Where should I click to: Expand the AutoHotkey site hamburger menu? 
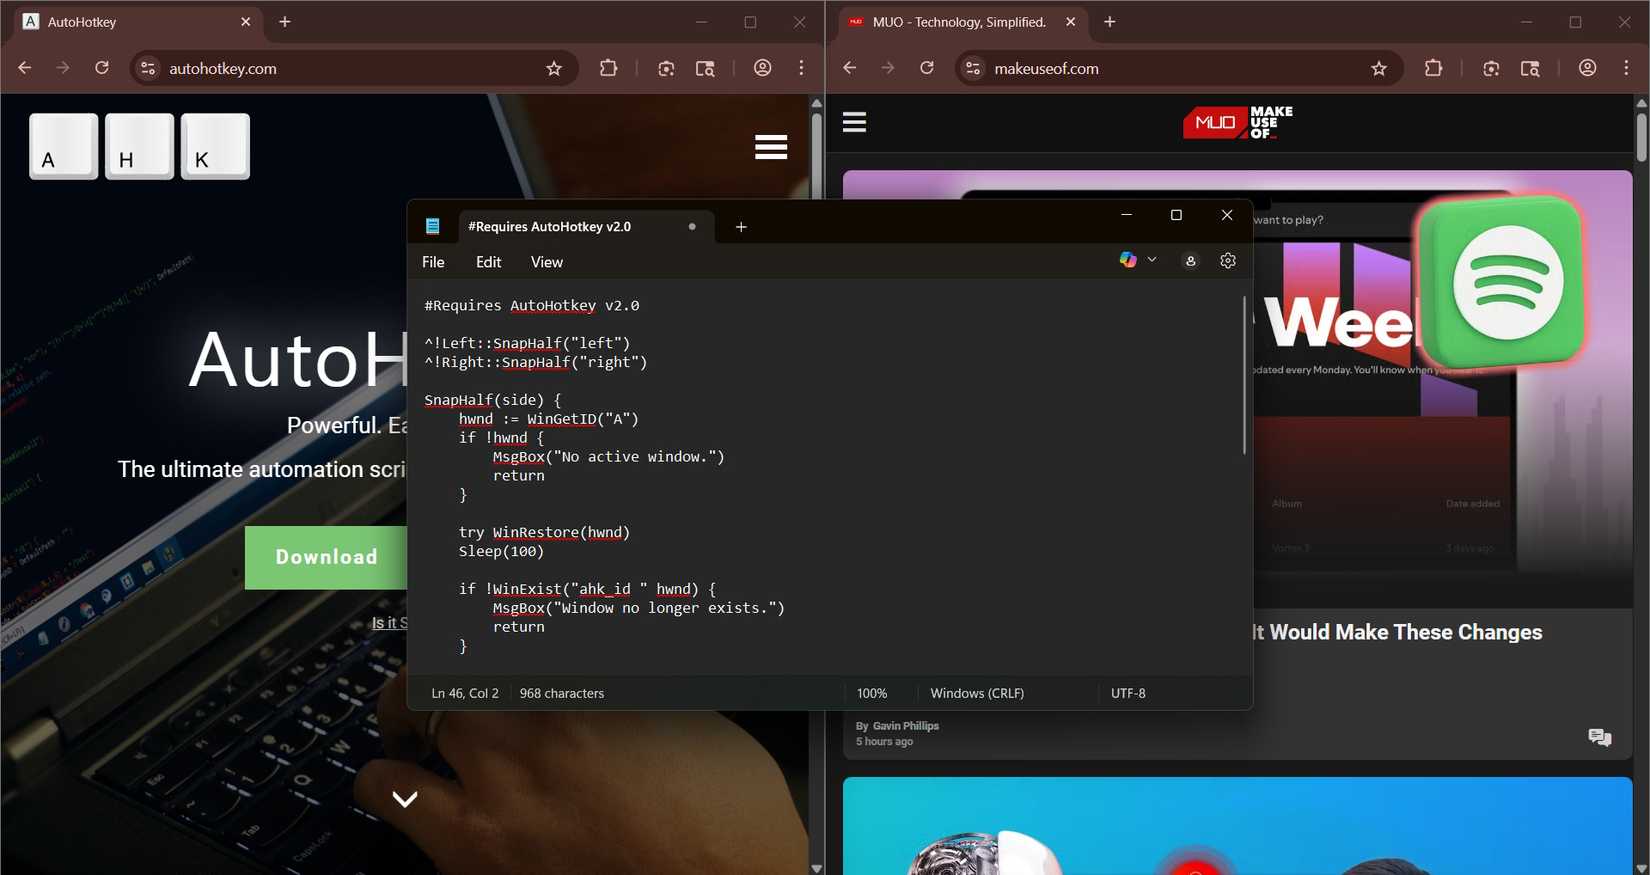[771, 147]
